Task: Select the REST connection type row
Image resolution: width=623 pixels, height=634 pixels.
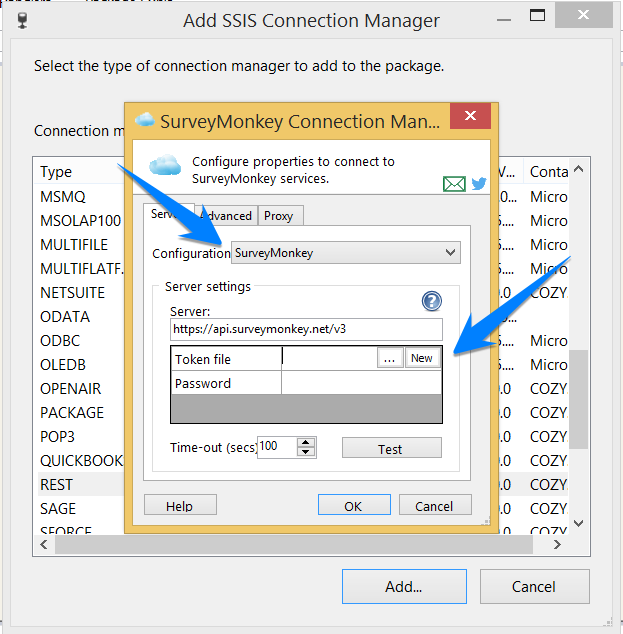Action: click(81, 484)
